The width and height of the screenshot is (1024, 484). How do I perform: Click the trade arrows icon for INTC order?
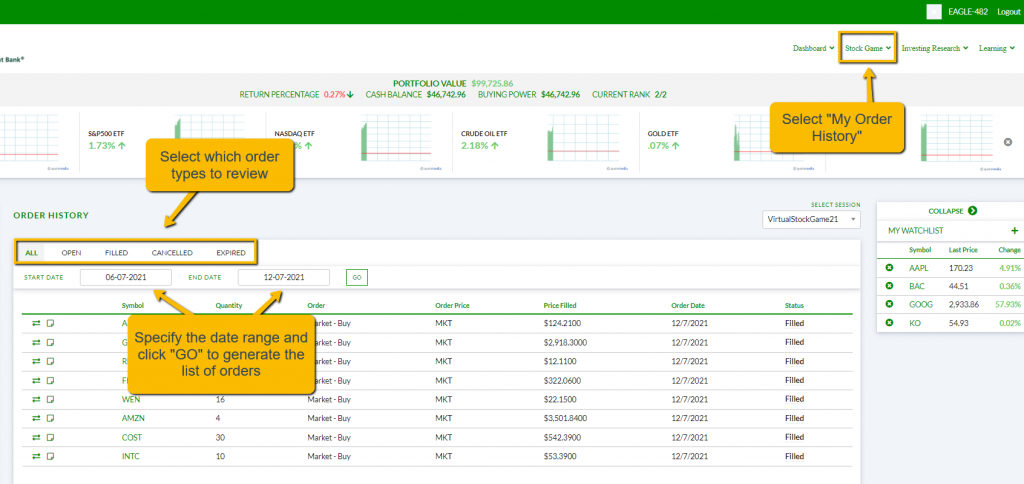click(x=36, y=457)
